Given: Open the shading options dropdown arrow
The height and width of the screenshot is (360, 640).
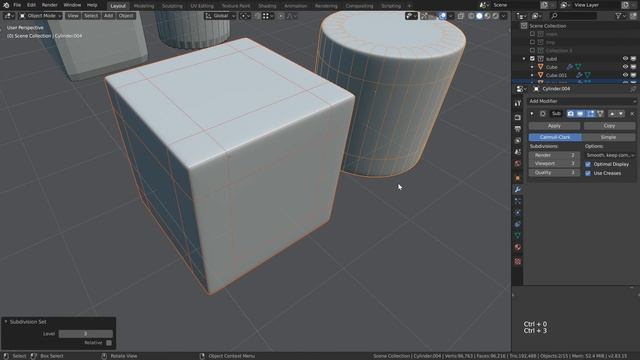Looking at the screenshot, I should tap(504, 16).
